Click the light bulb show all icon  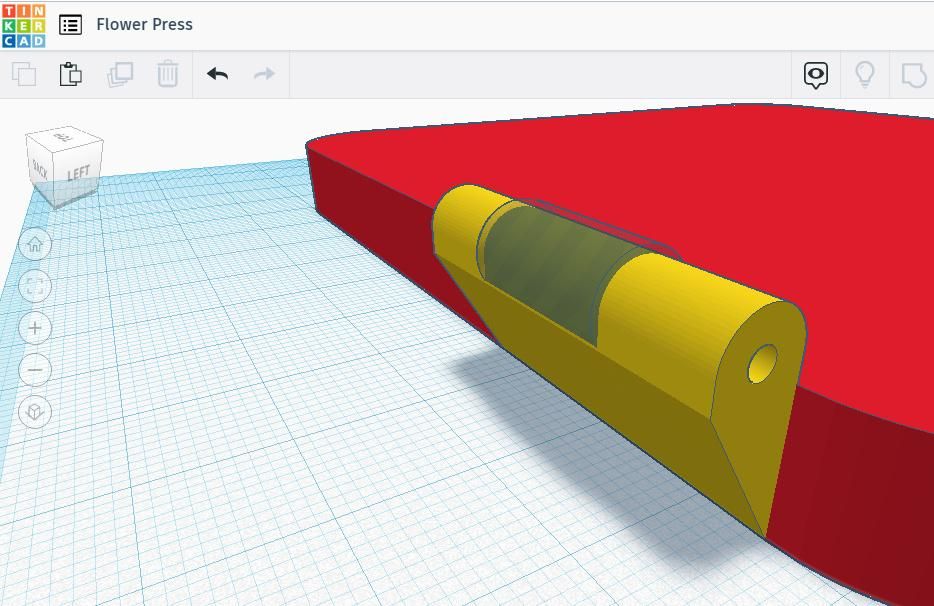(x=865, y=74)
